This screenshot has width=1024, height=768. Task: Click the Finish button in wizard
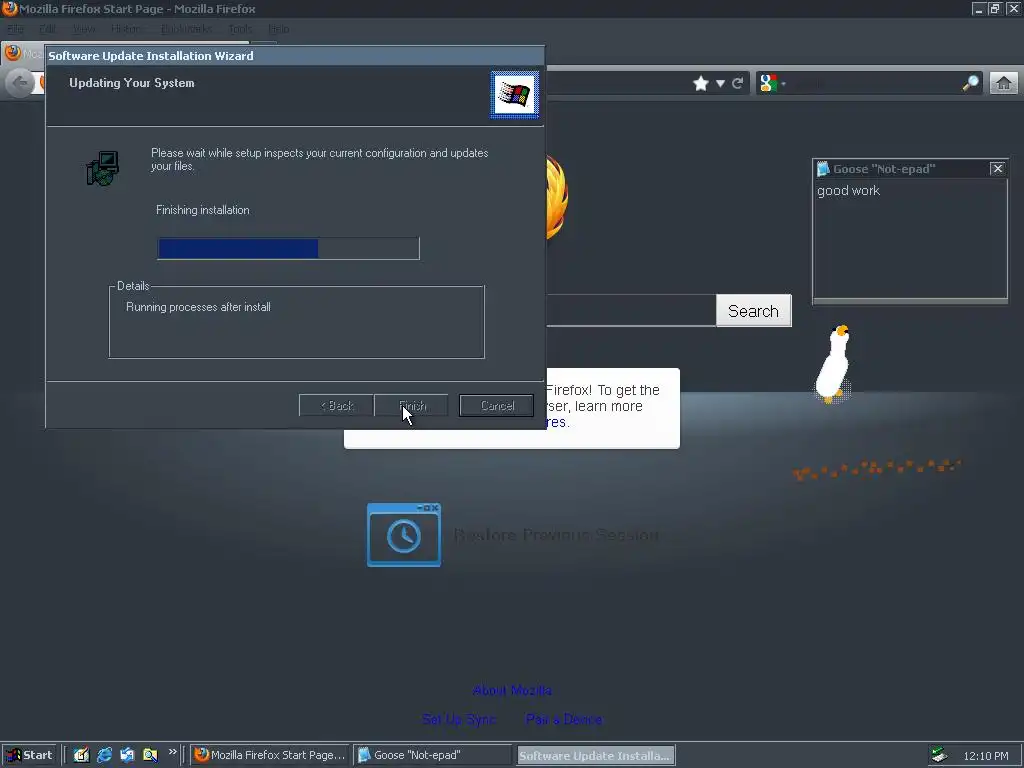point(411,406)
